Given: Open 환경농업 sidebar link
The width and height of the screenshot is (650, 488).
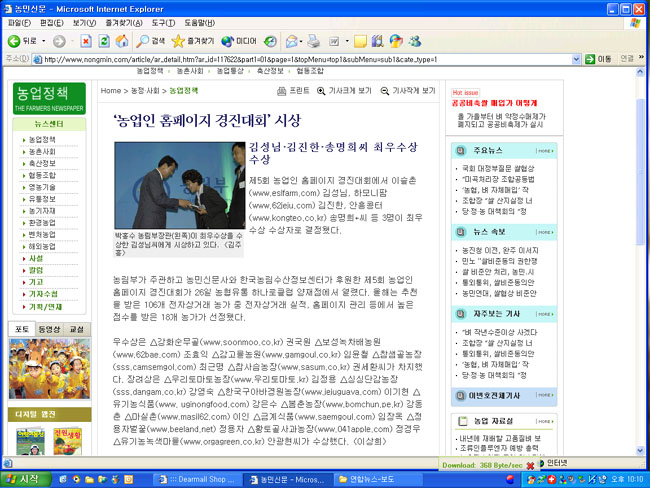Looking at the screenshot, I should [42, 223].
